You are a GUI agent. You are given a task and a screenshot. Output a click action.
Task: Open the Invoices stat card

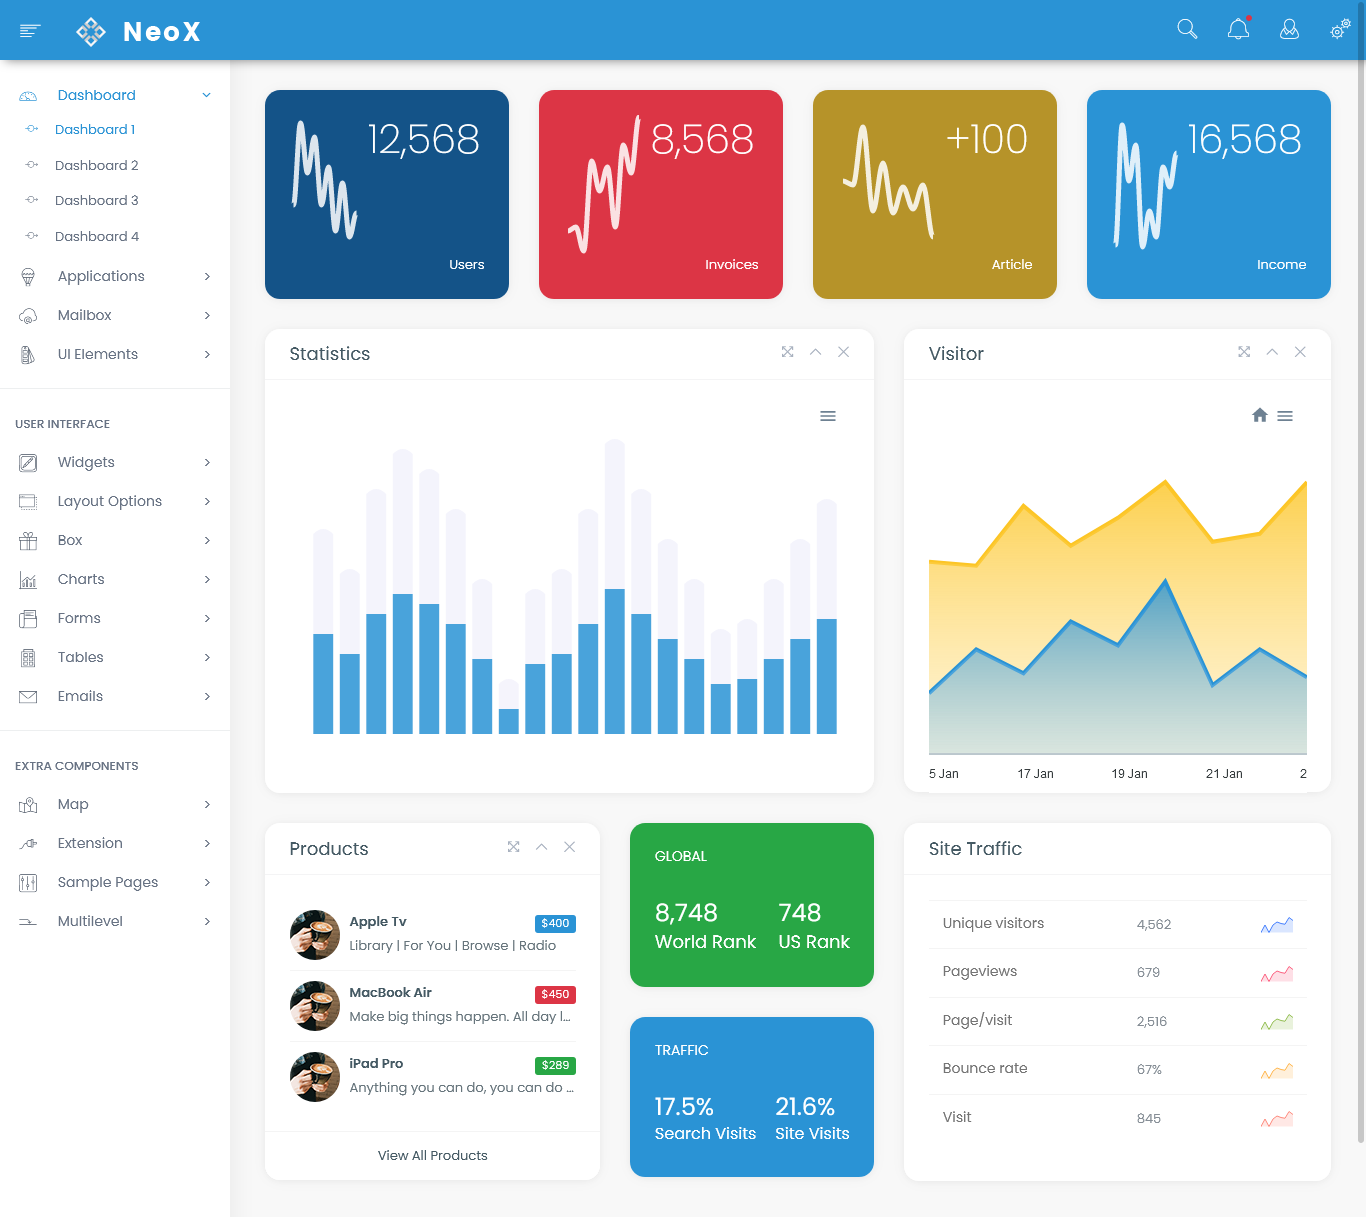661,195
